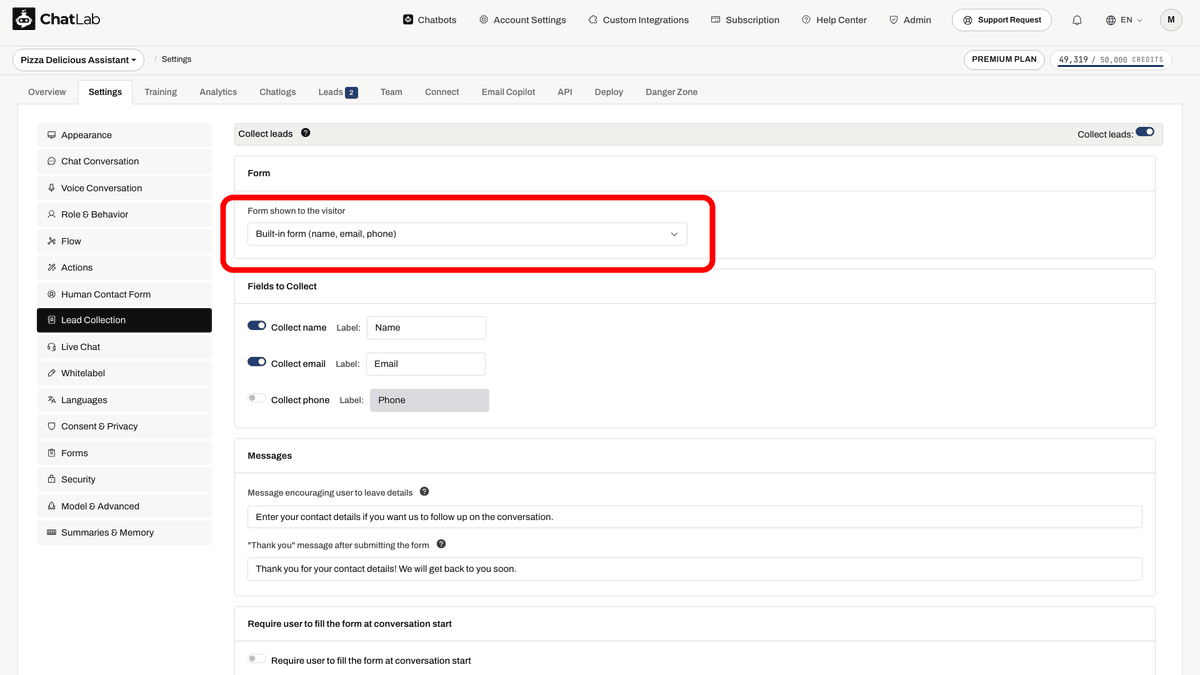Screen dimensions: 1200x675
Task: Click help icon beside encouraging message label
Action: click(424, 492)
